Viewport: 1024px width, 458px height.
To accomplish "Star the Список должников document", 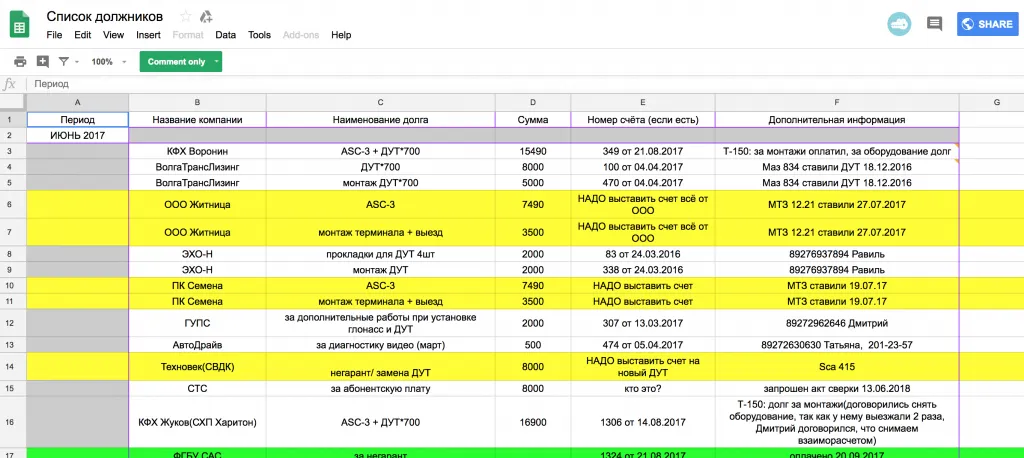I will 185,16.
